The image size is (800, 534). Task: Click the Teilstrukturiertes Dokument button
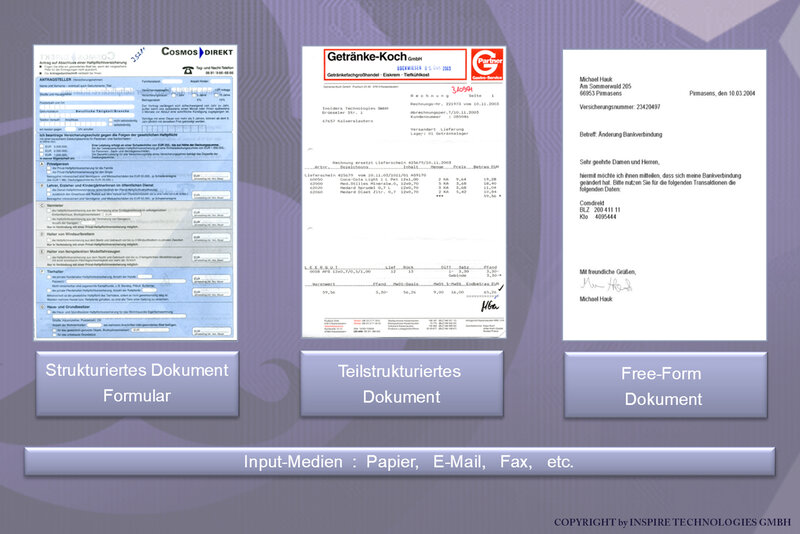tap(402, 384)
